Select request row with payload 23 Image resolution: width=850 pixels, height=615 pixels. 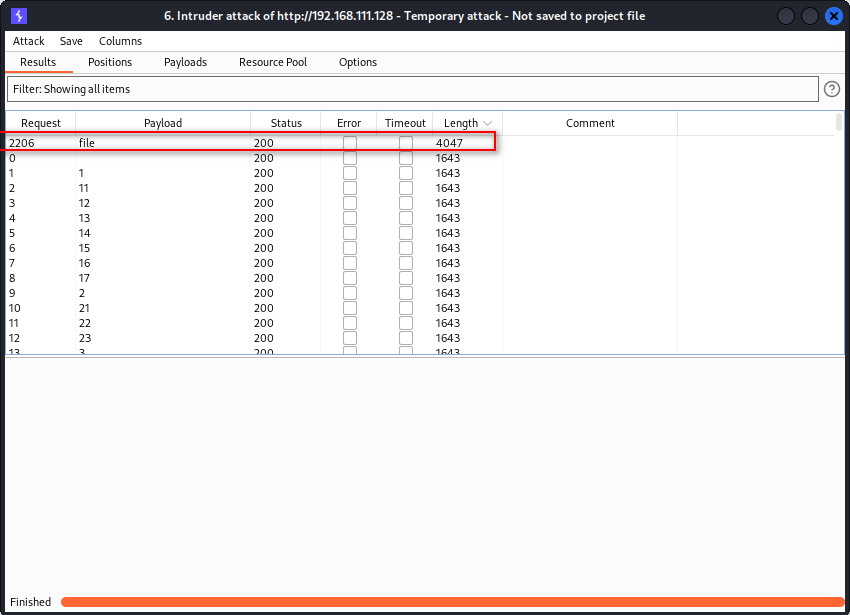(420, 338)
